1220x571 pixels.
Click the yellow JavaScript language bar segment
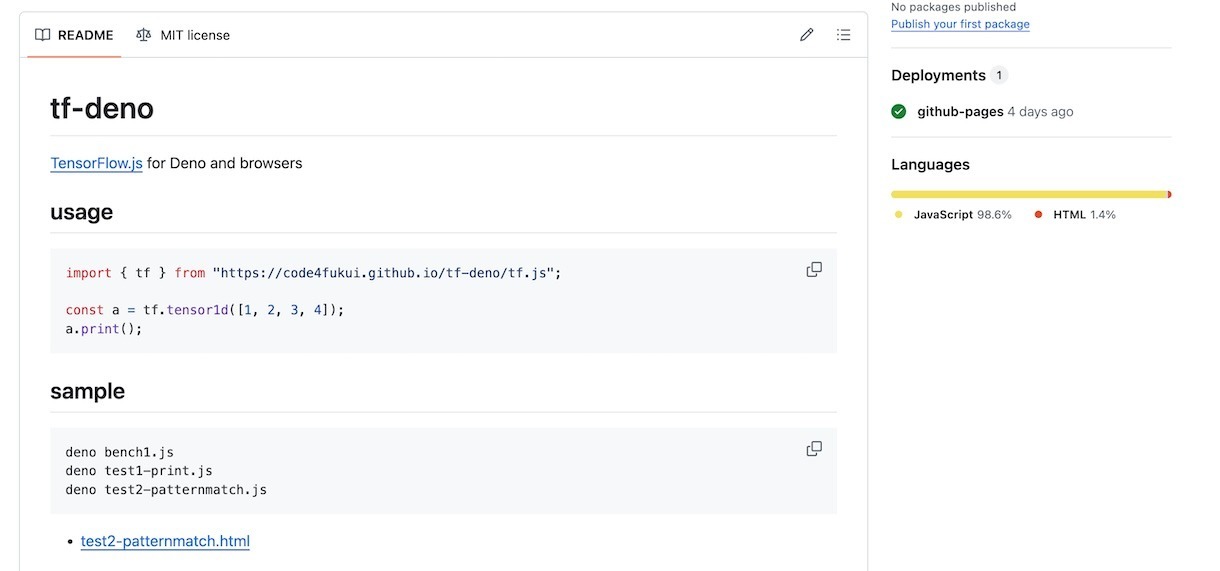coord(1028,194)
